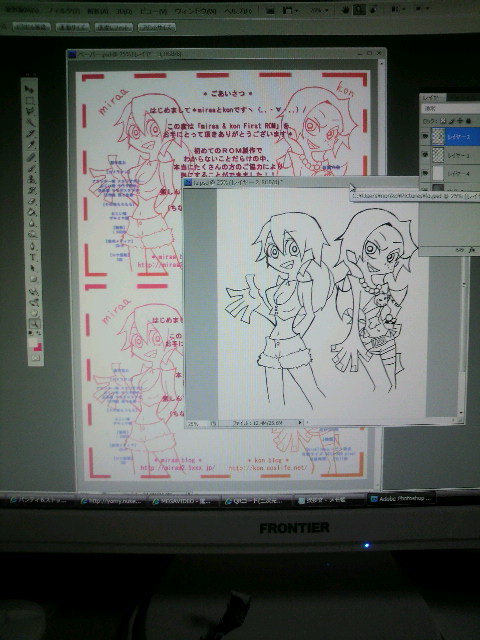480x640 pixels.
Task: Click the fx layer style button
Action: point(473,250)
